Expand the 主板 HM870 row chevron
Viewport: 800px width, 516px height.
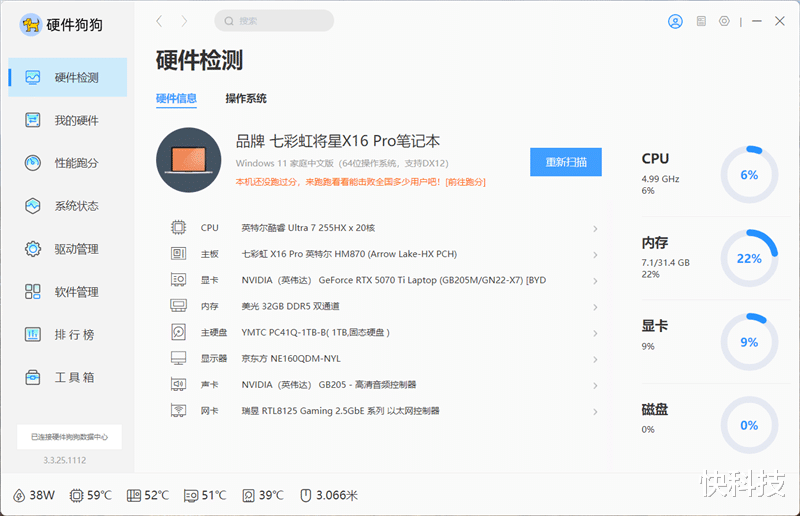[x=595, y=255]
